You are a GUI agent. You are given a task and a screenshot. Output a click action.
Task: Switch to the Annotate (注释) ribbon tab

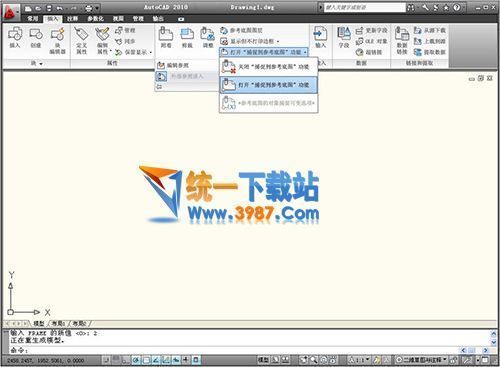[x=72, y=19]
